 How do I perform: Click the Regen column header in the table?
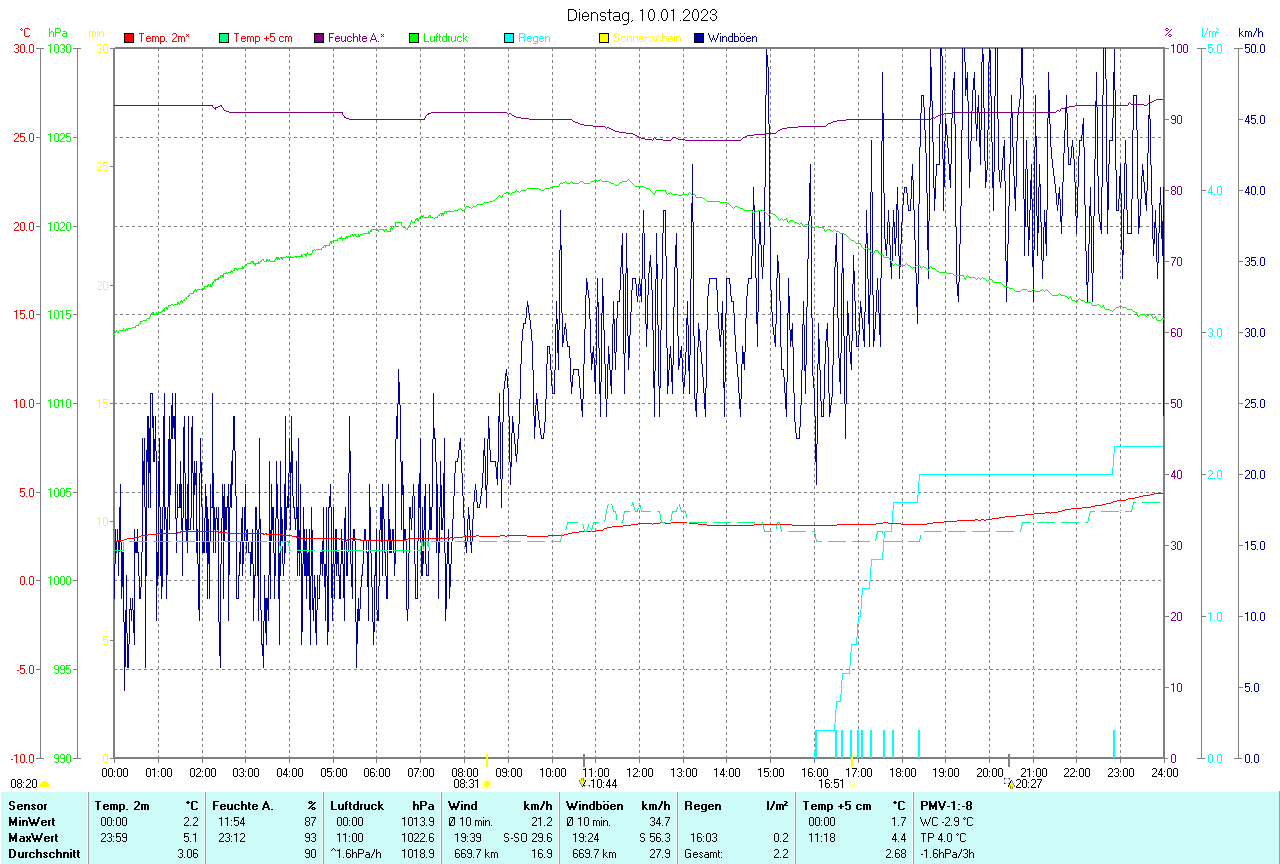coord(703,806)
